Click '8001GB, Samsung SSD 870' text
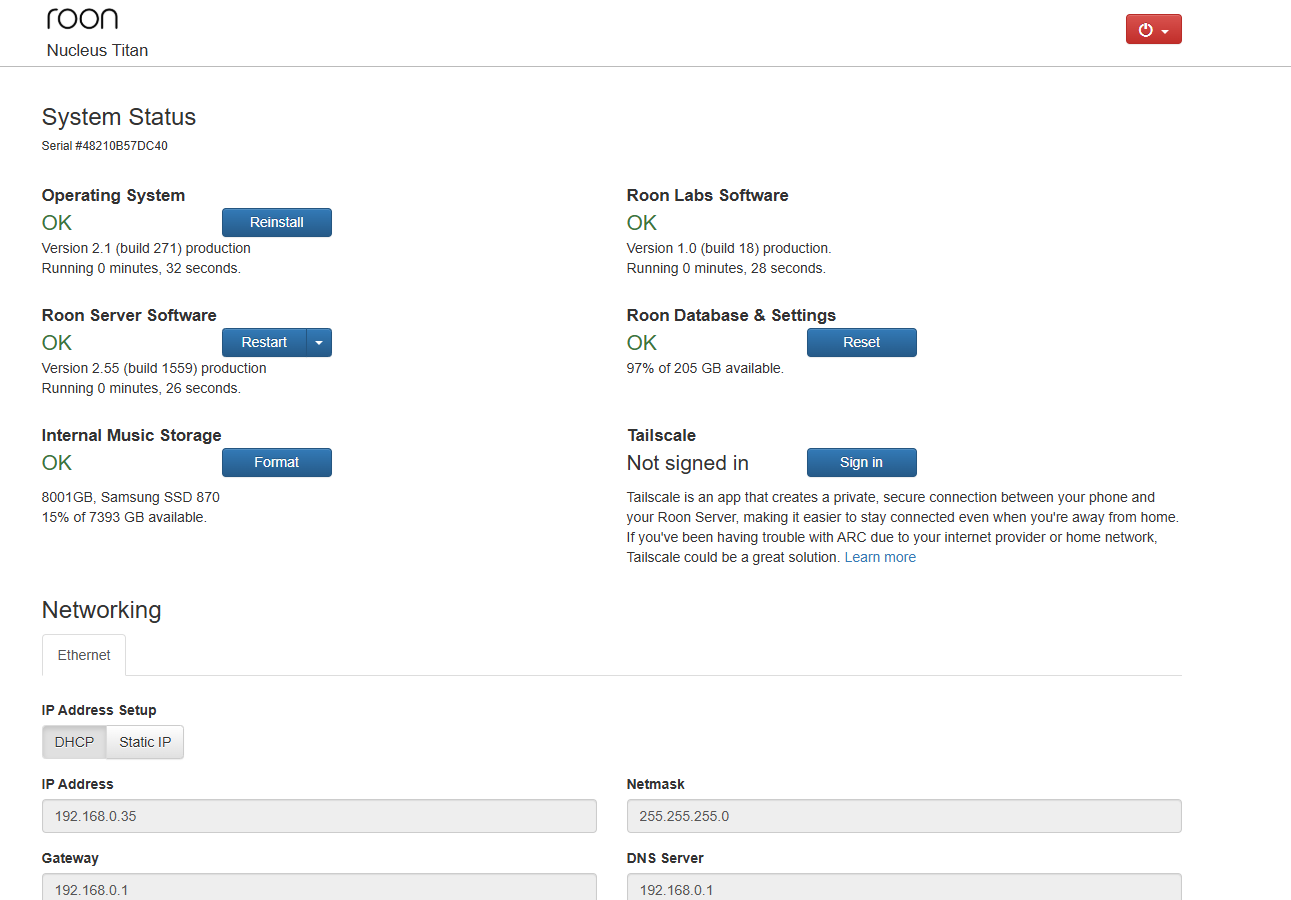 (131, 497)
